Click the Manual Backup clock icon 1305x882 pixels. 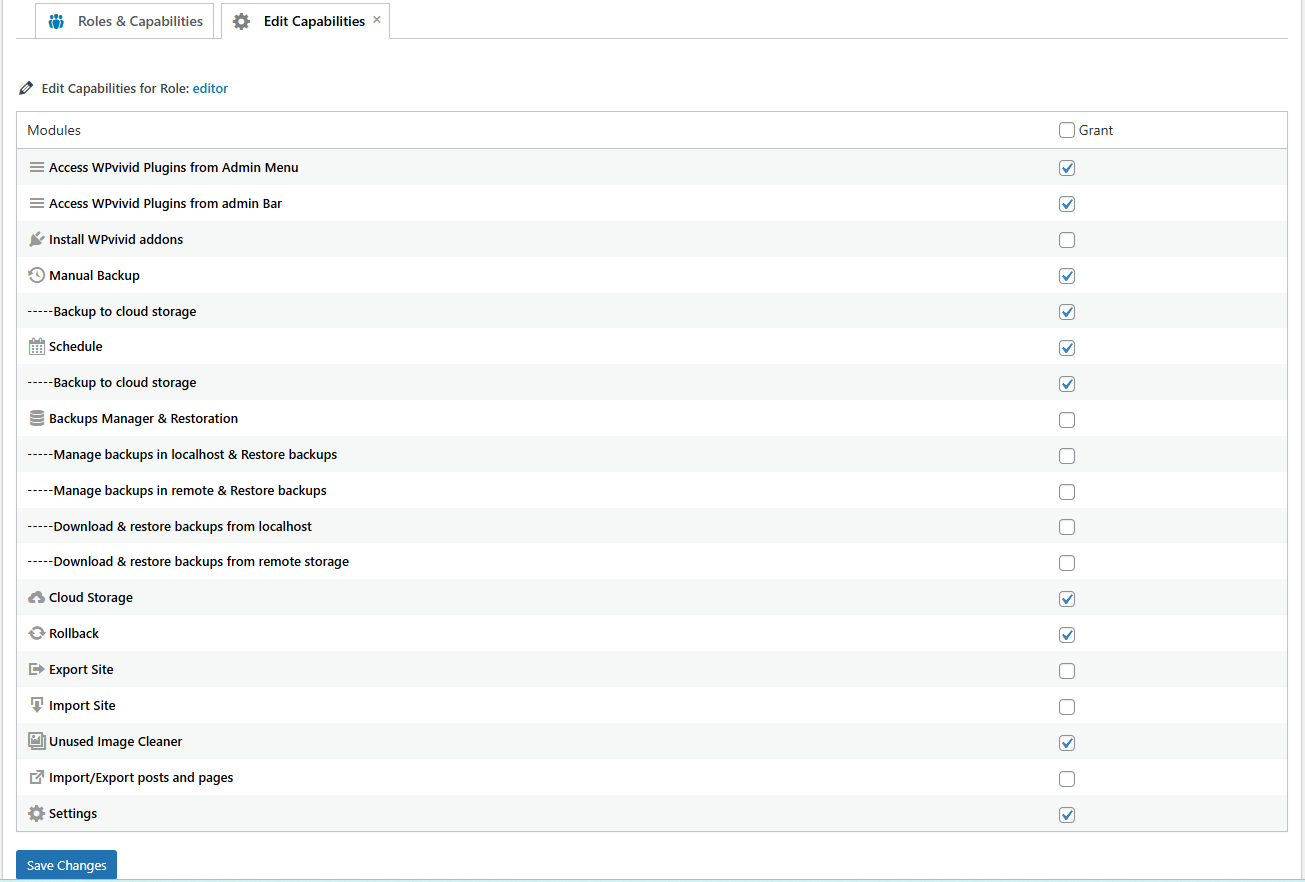coord(37,275)
